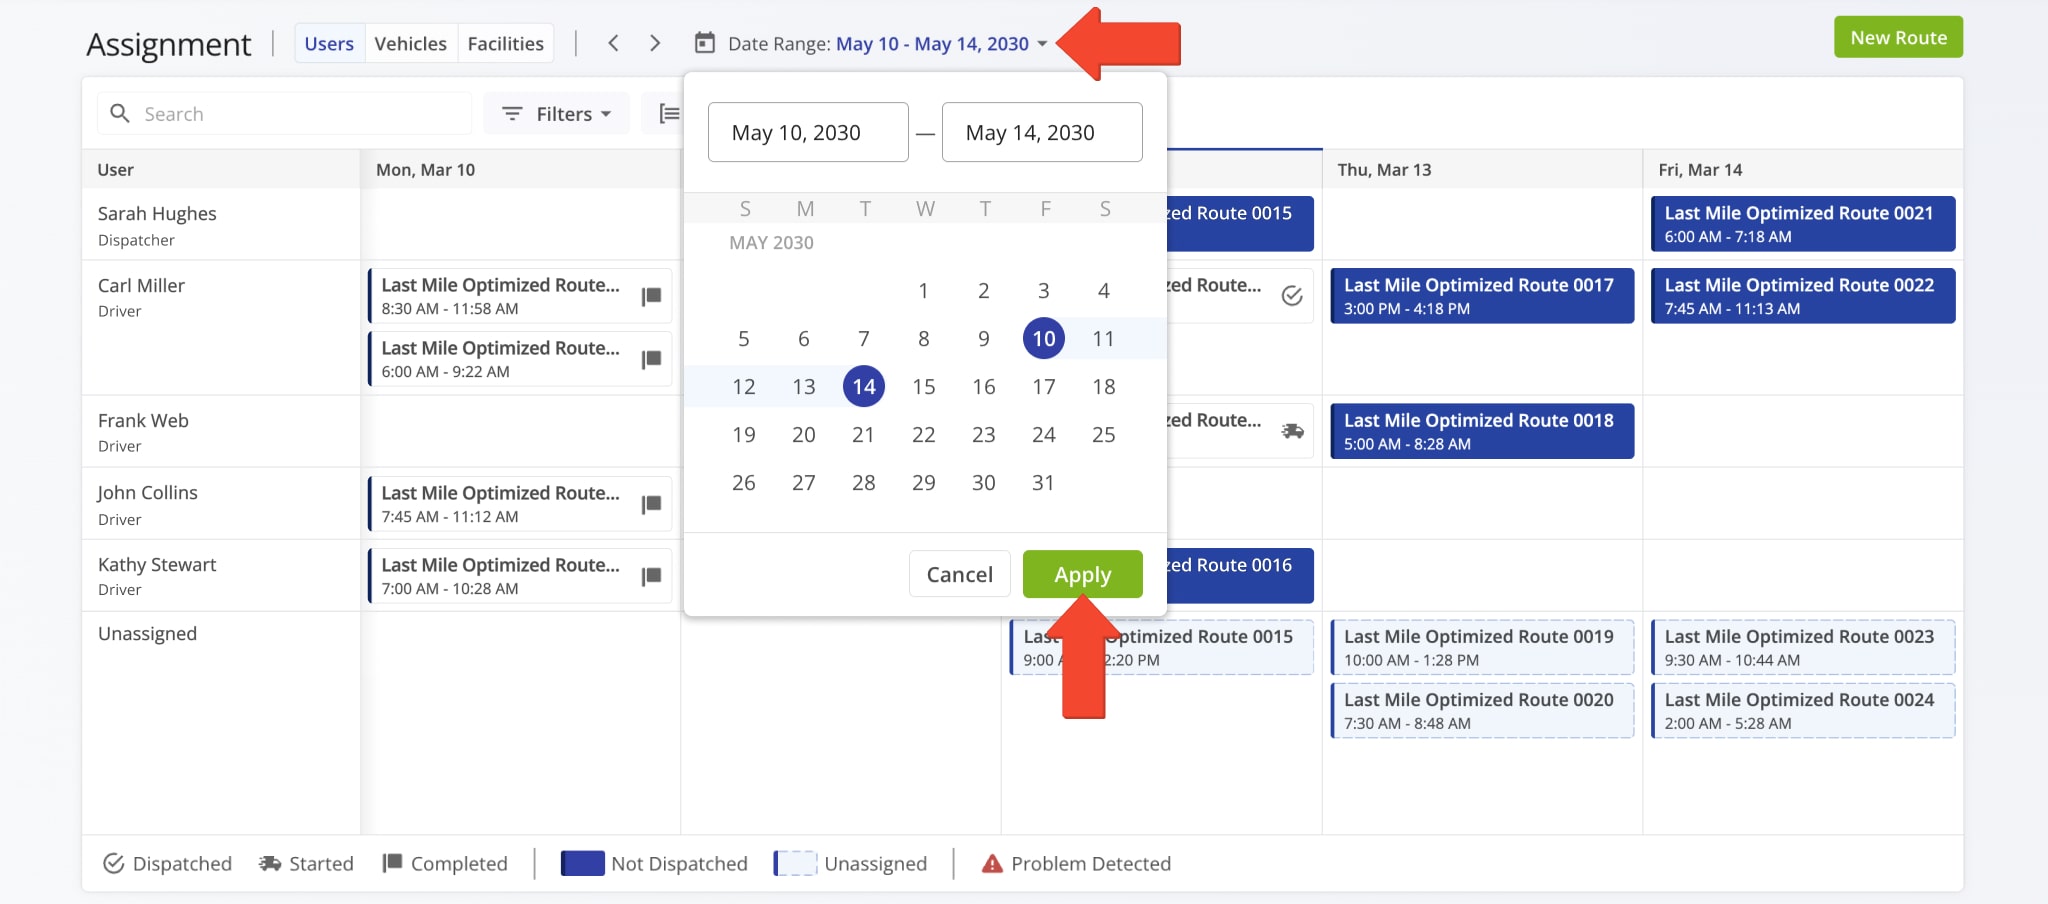The width and height of the screenshot is (2048, 904).
Task: Click the Dispatched legend icon
Action: (x=114, y=863)
